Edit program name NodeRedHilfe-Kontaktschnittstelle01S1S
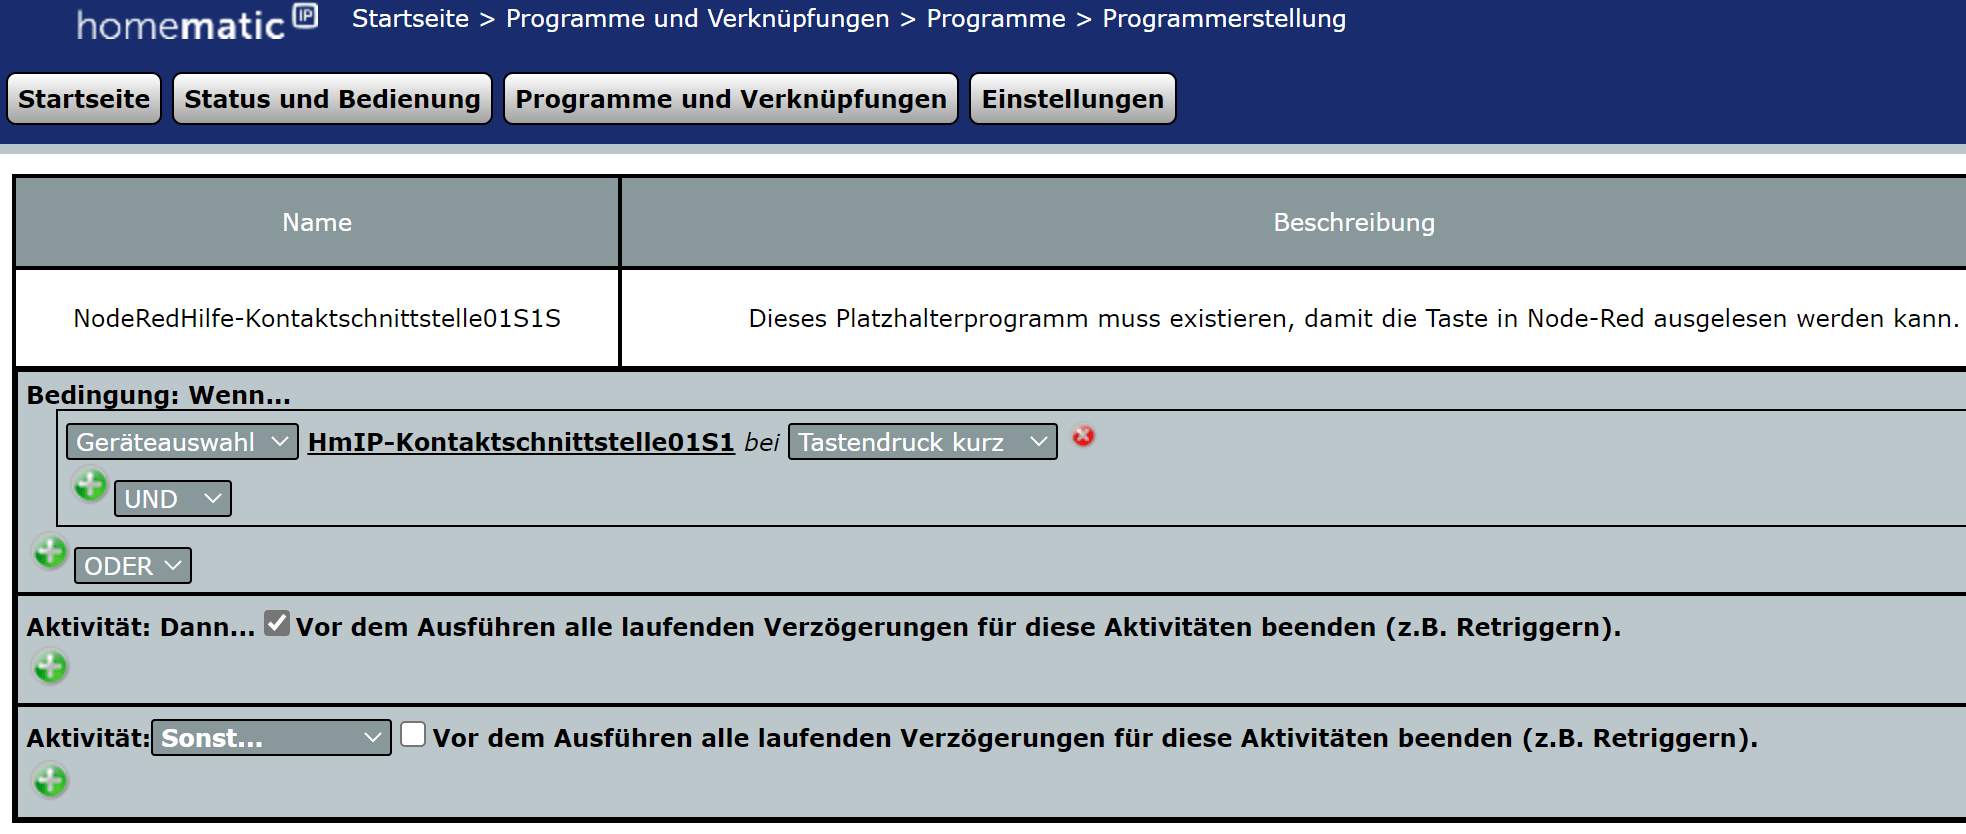This screenshot has height=834, width=1966. click(x=317, y=318)
